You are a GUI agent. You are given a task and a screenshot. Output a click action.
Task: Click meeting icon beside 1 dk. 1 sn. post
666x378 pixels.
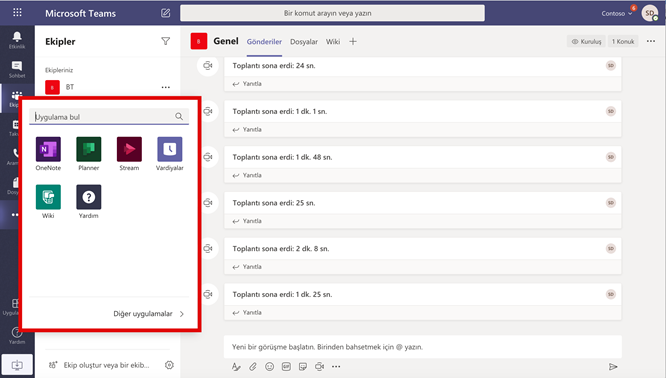click(x=208, y=111)
